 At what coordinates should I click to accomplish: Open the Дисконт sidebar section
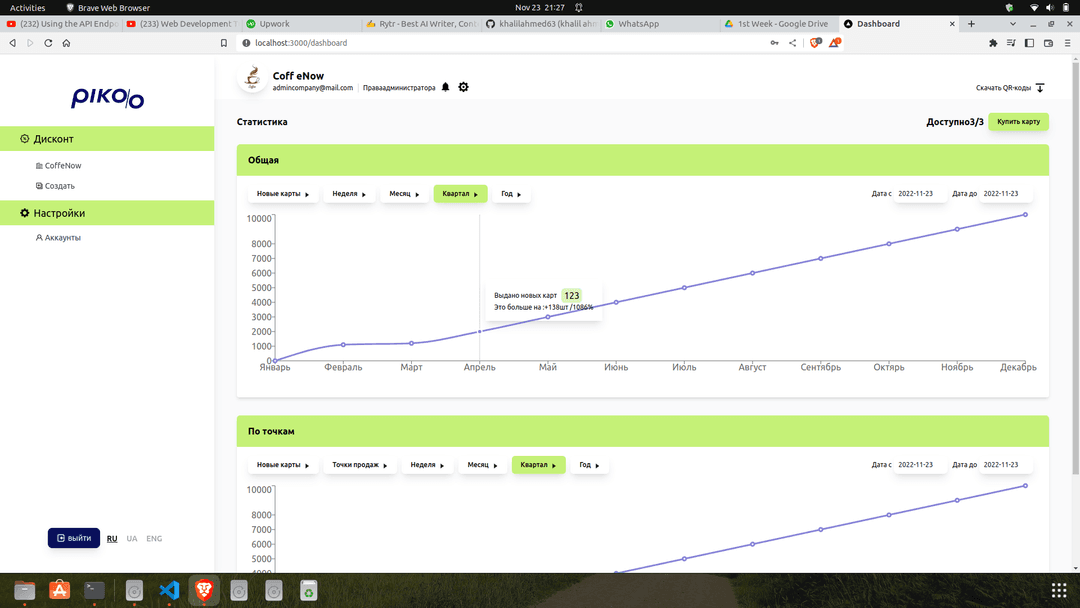click(107, 138)
